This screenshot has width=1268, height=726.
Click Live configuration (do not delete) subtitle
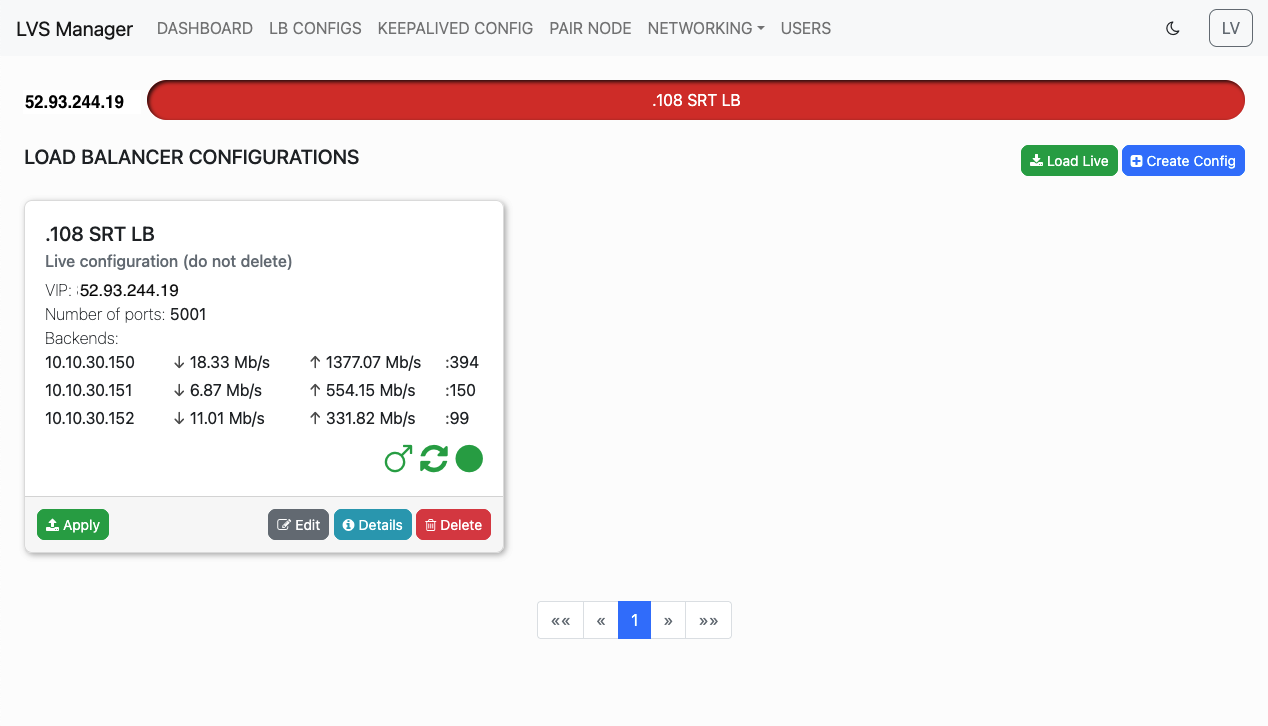coord(168,261)
